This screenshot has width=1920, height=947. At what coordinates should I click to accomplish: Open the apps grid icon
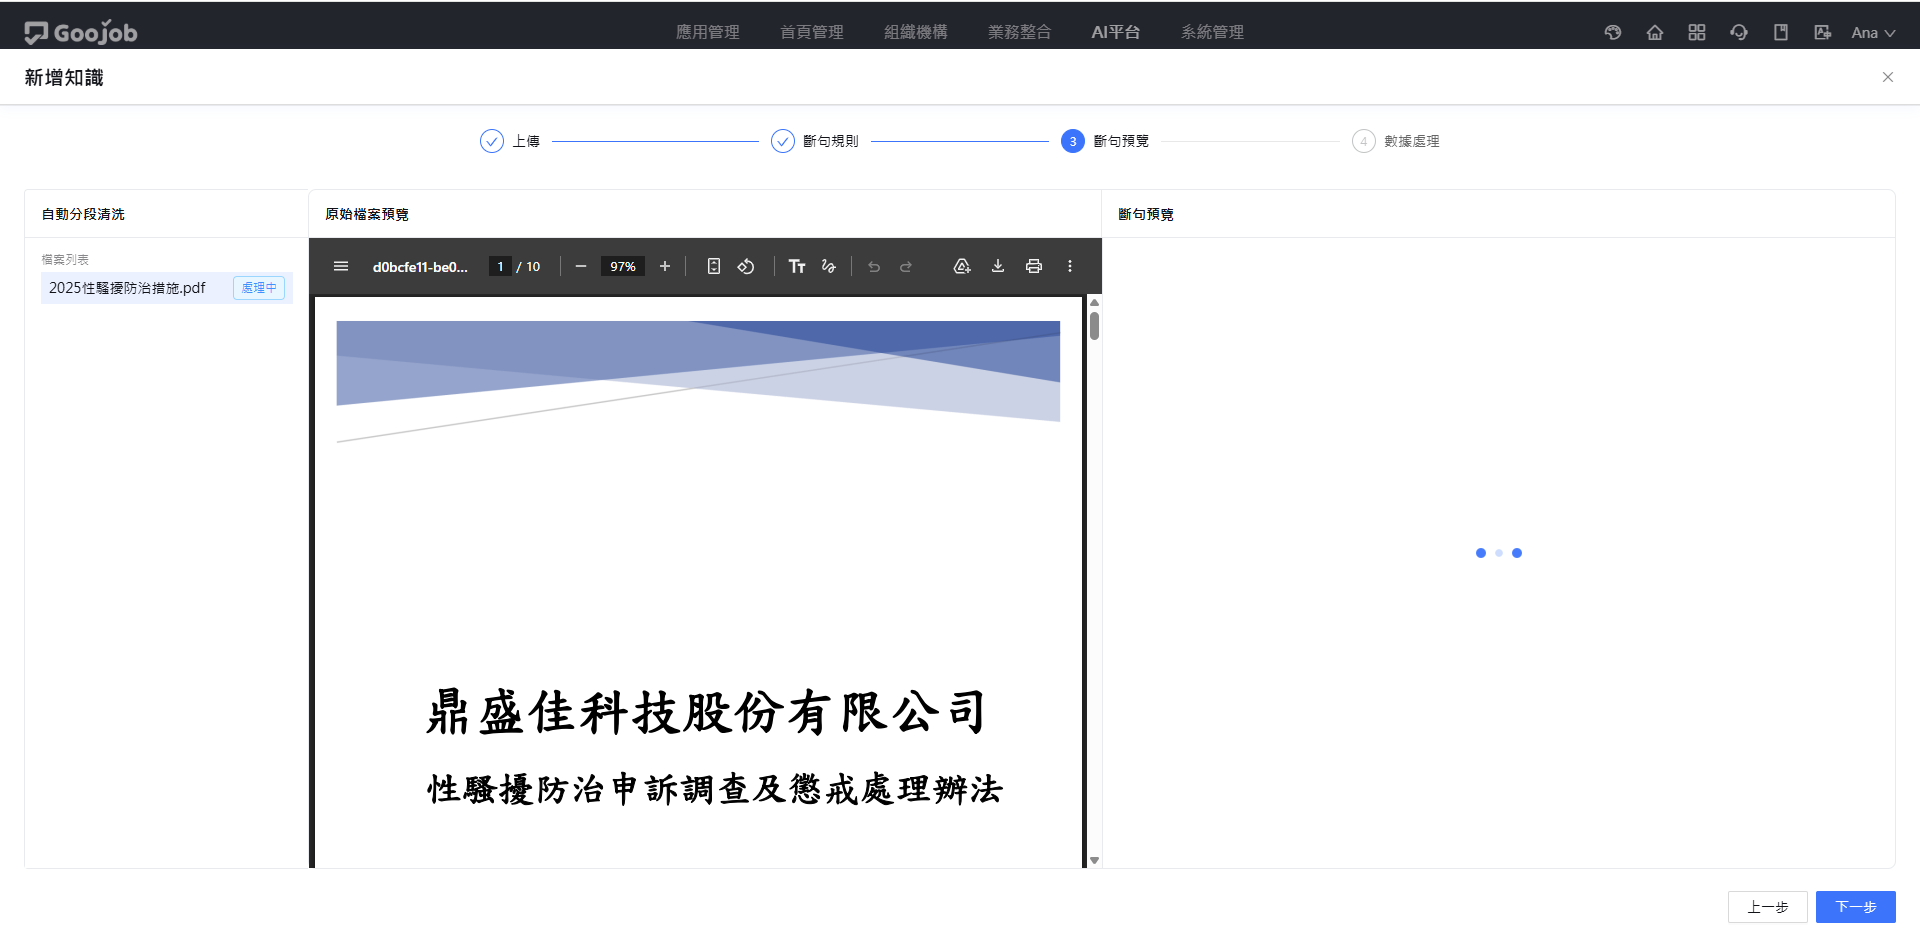(1697, 32)
